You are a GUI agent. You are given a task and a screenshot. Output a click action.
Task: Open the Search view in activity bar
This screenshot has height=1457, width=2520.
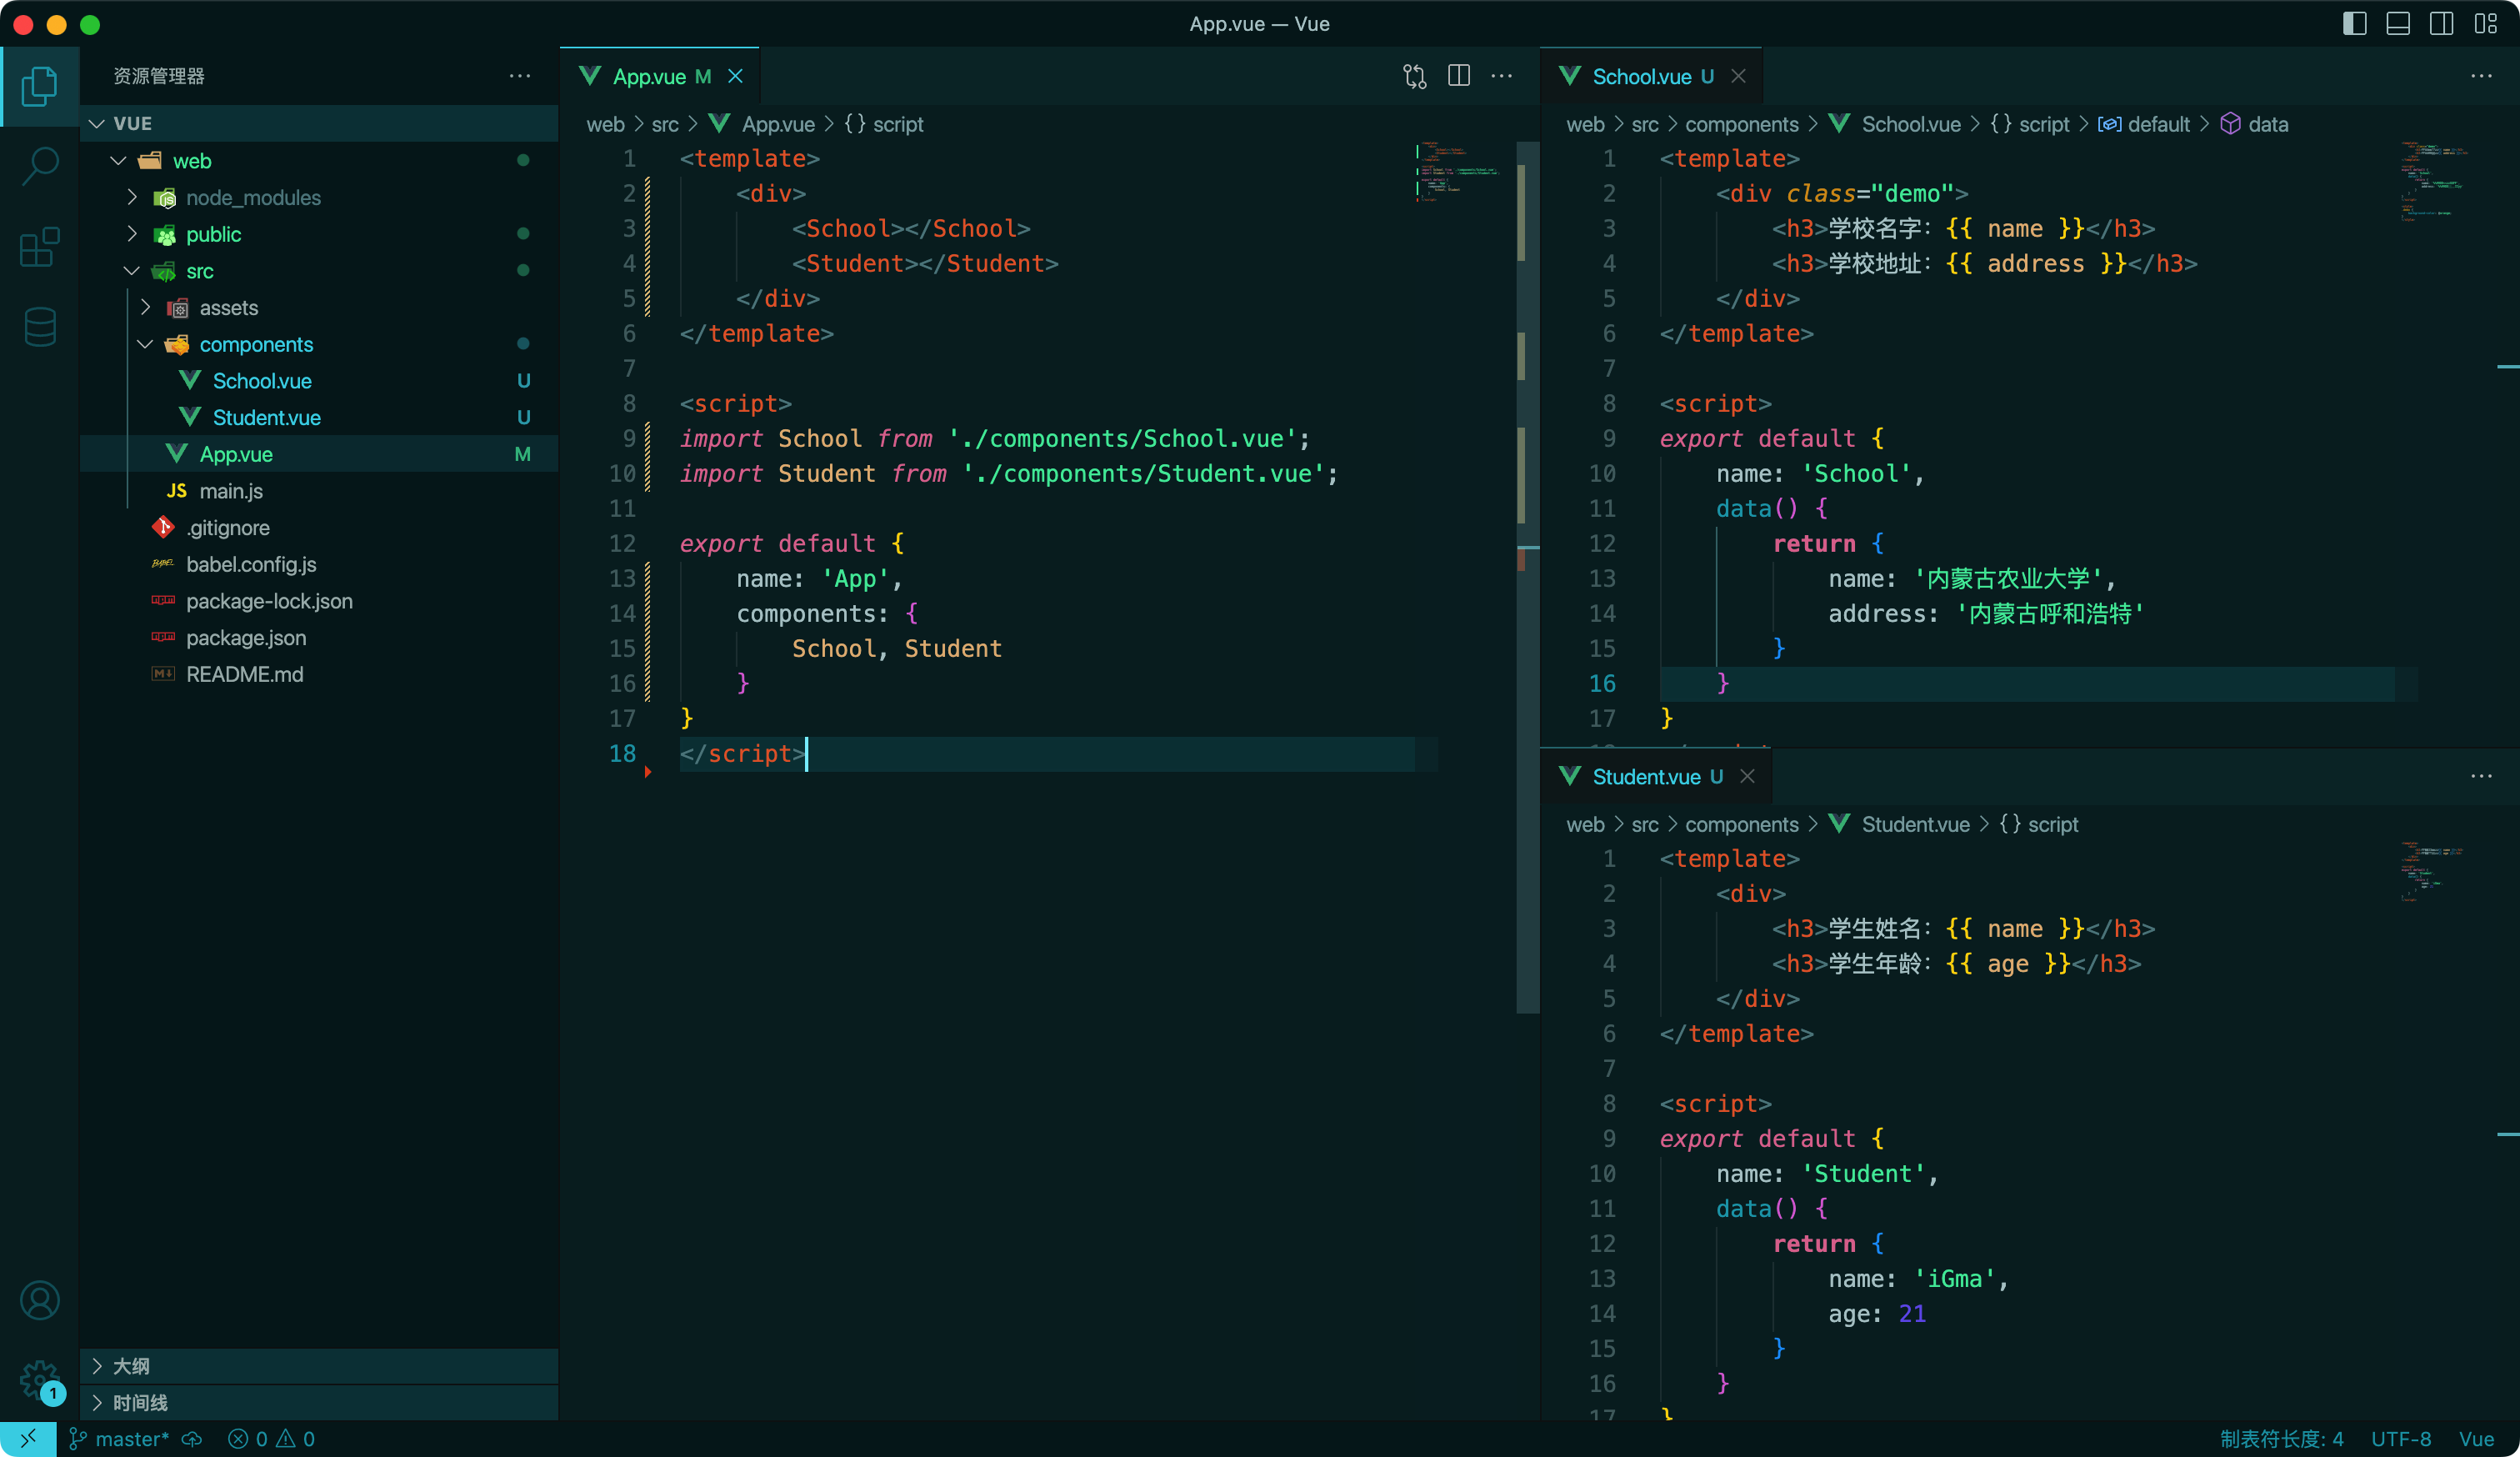click(x=39, y=166)
